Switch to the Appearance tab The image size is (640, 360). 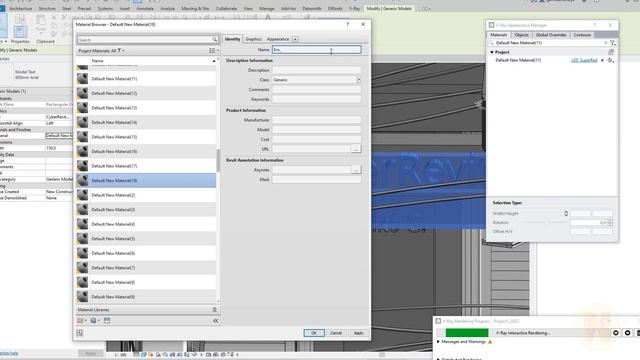click(x=278, y=39)
